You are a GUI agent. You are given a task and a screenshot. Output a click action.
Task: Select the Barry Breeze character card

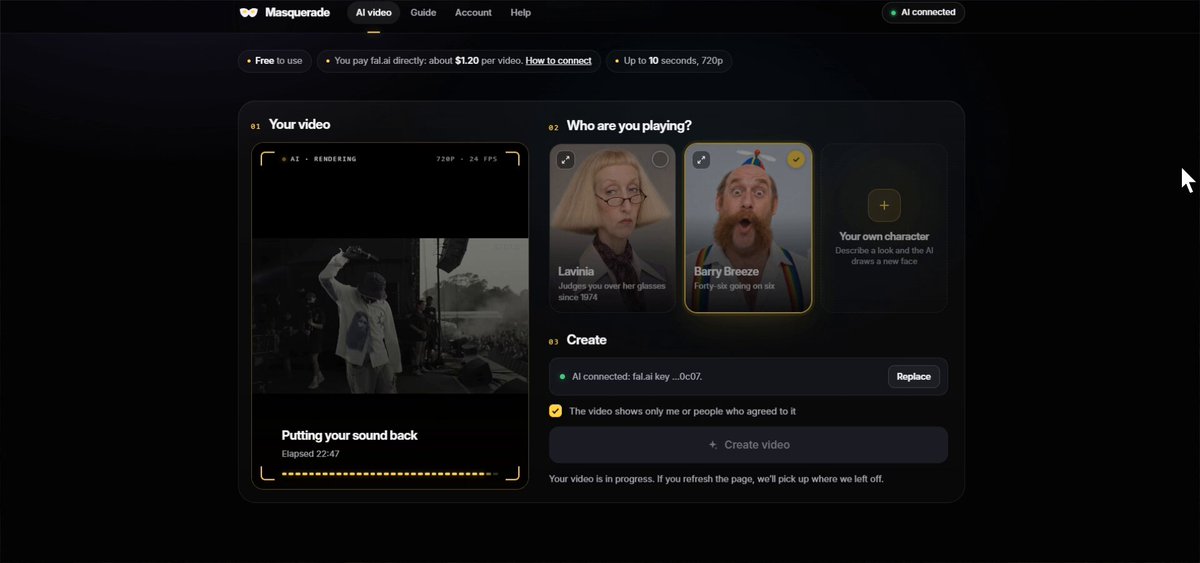pos(748,228)
